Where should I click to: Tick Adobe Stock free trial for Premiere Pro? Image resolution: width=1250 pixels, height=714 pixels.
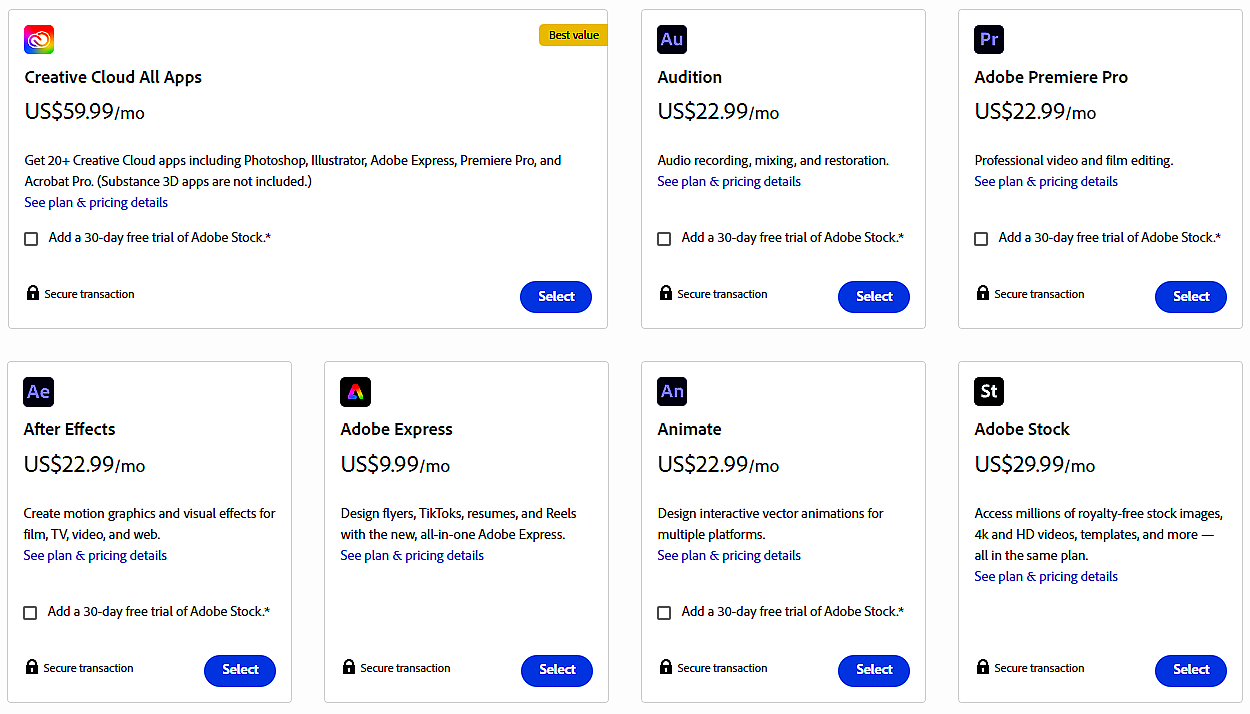coord(981,239)
